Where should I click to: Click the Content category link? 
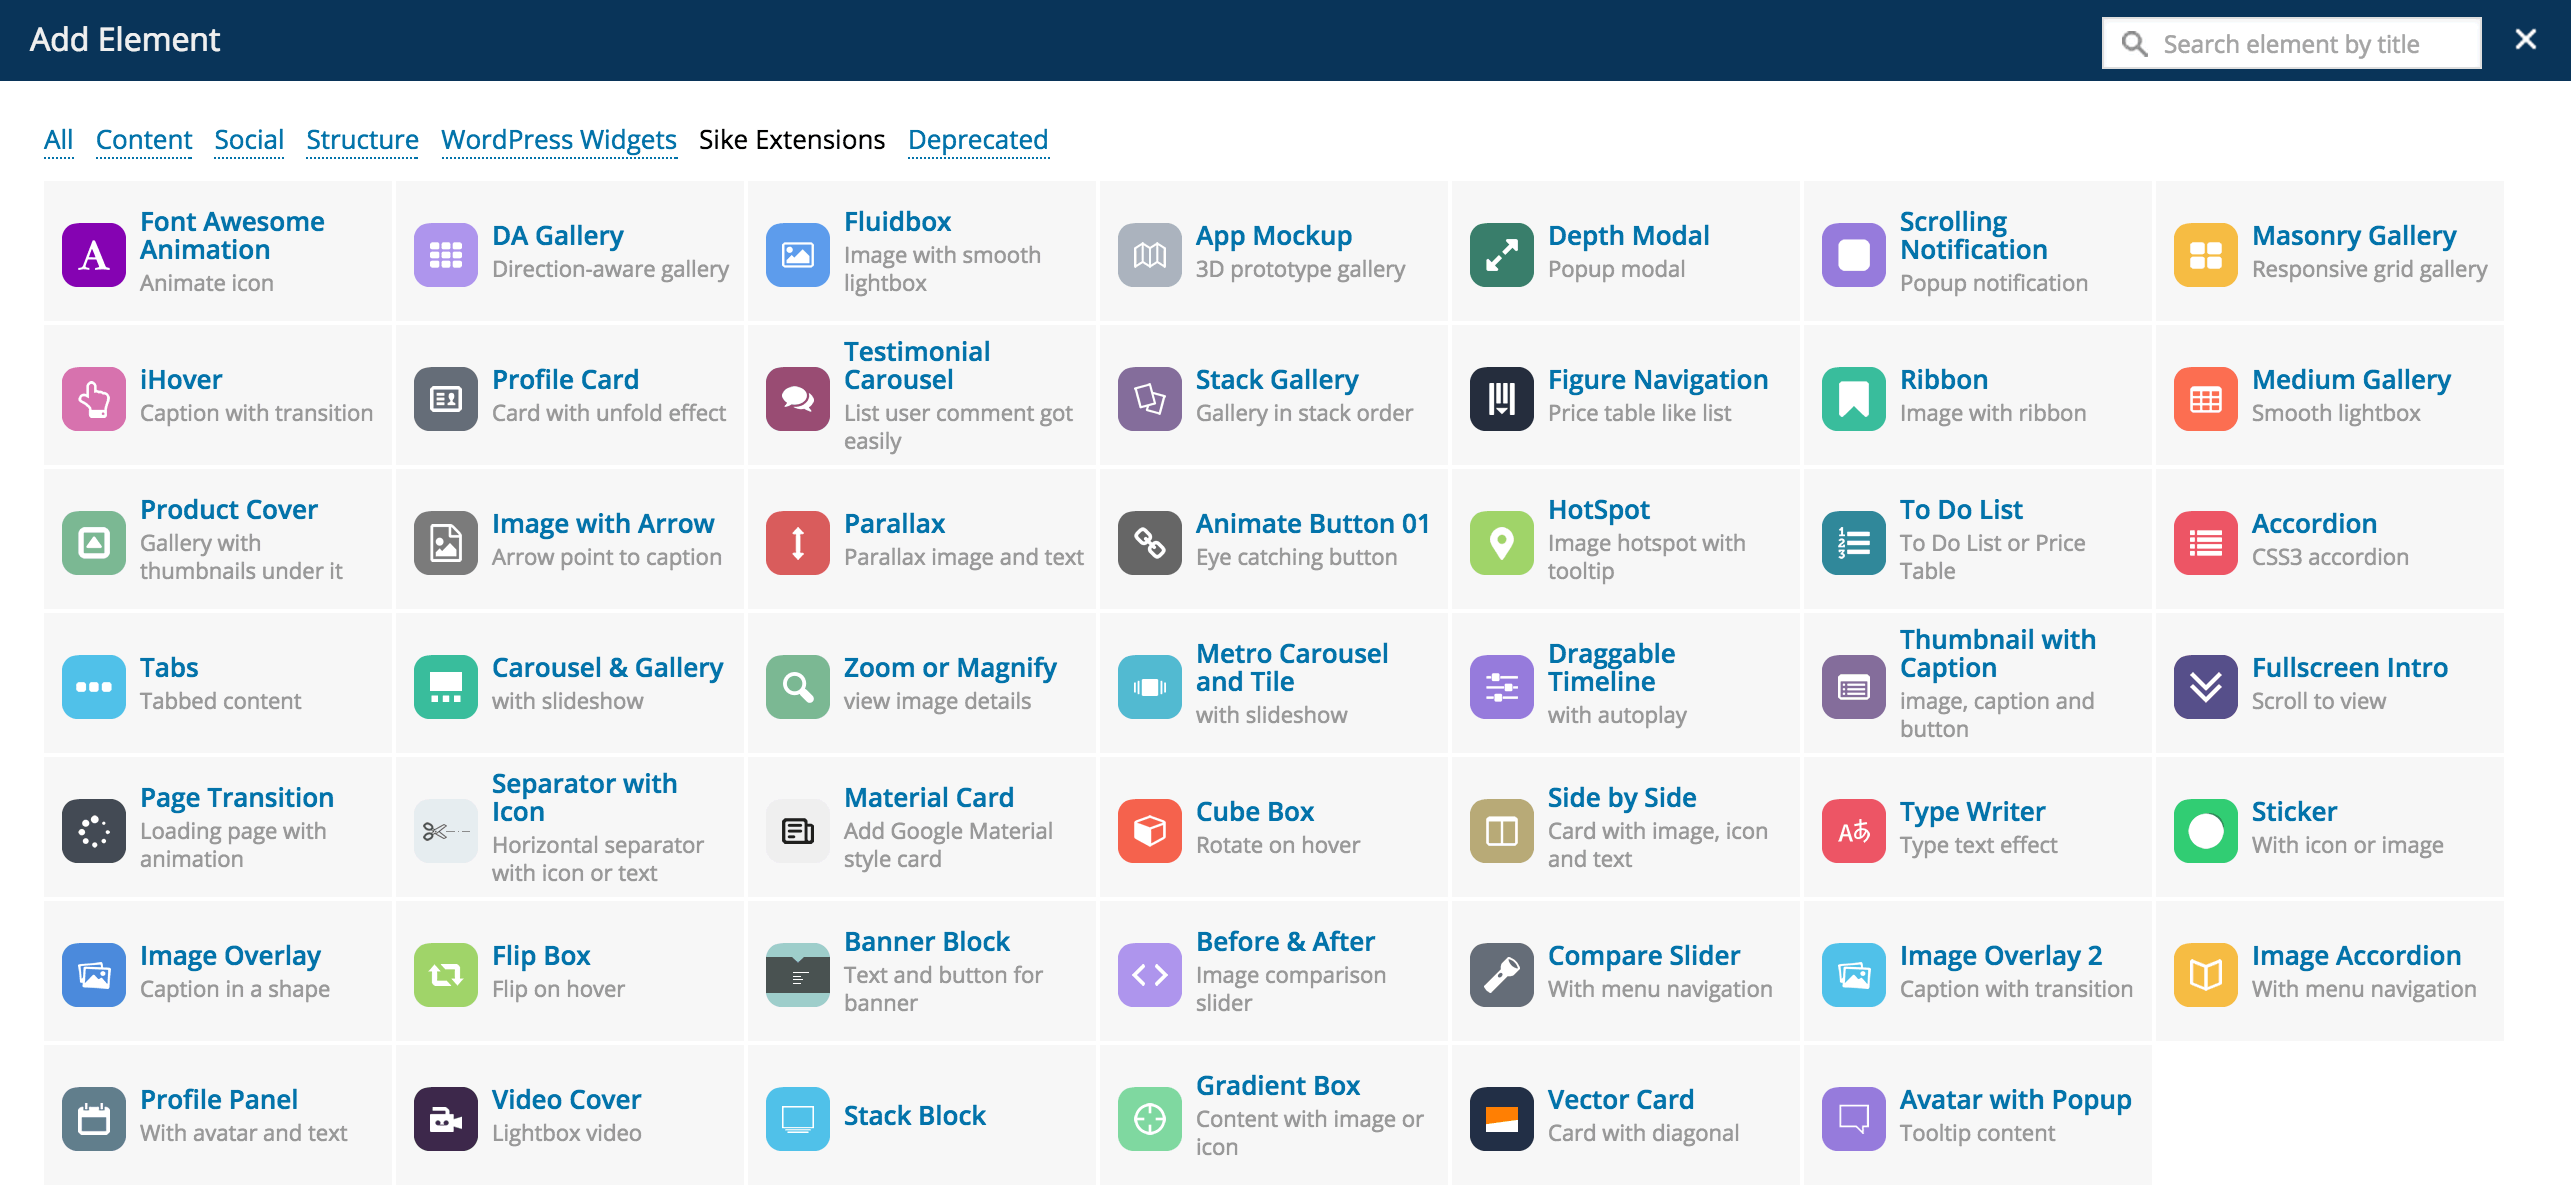(143, 139)
